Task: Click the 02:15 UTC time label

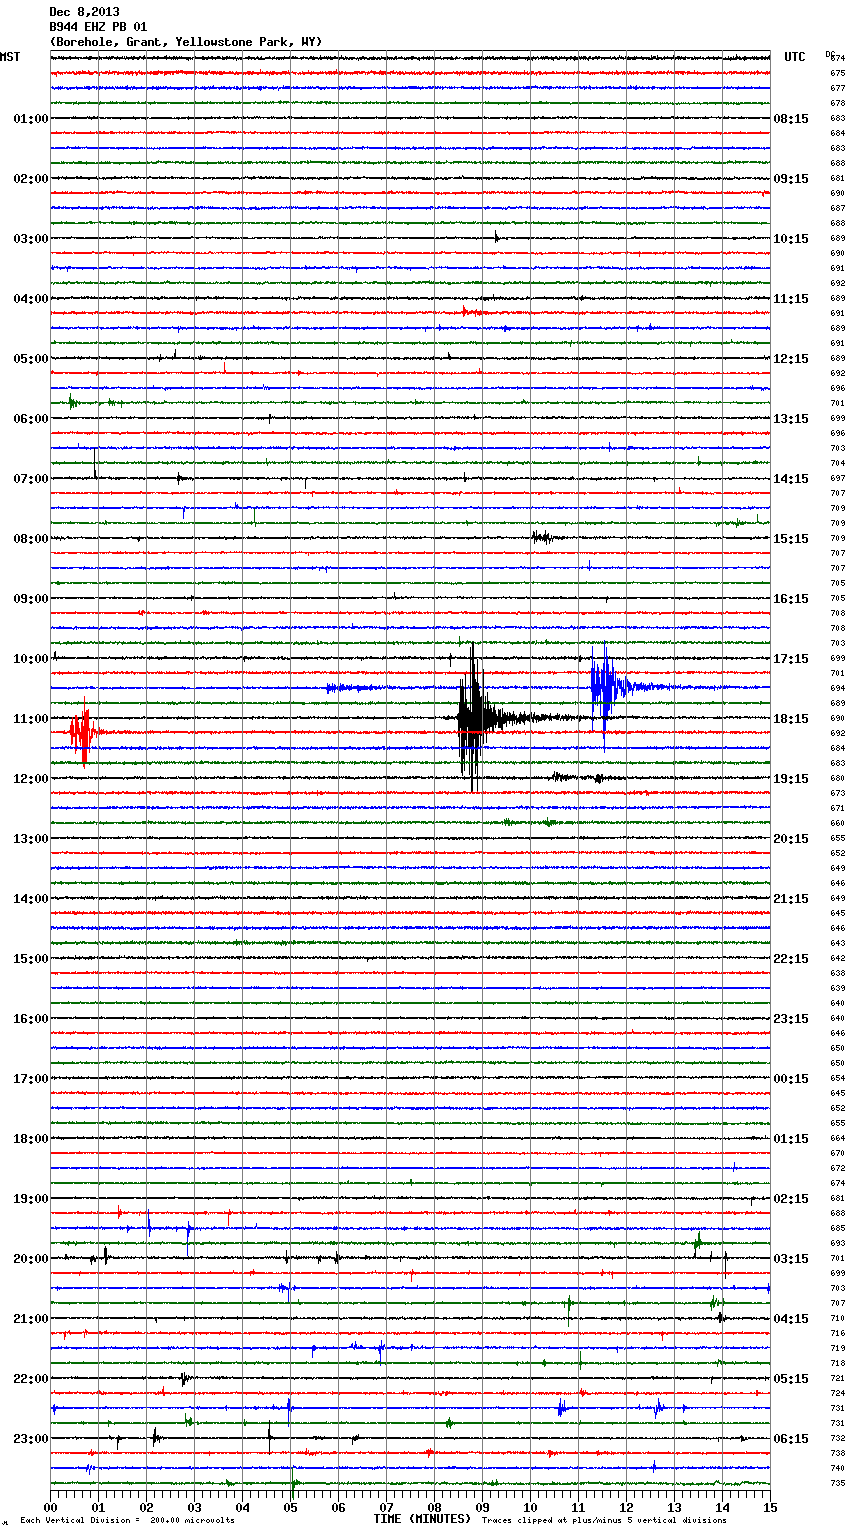Action: pyautogui.click(x=791, y=1199)
